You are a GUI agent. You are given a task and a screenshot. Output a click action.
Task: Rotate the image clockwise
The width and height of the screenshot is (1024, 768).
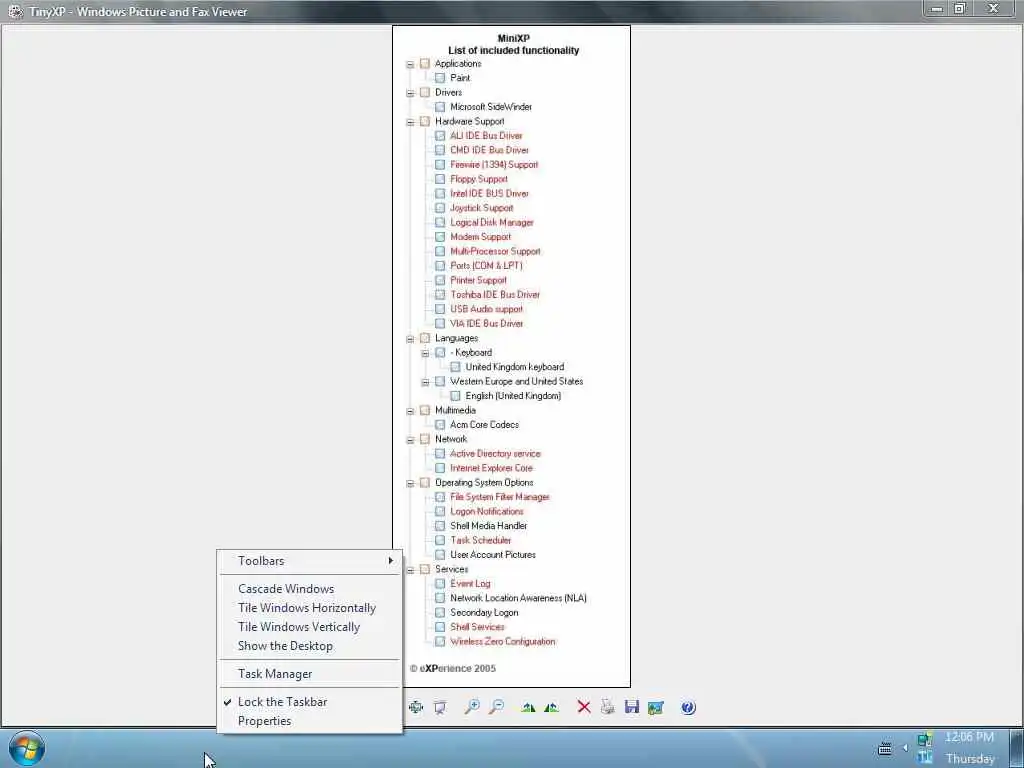[528, 707]
